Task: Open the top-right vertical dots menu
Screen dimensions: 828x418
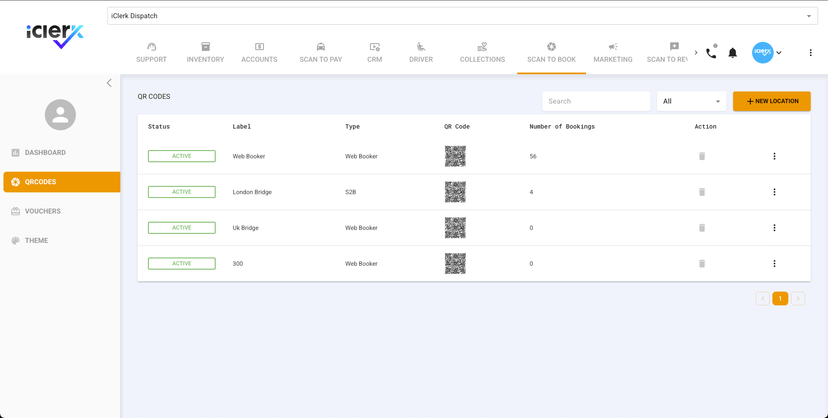Action: (x=810, y=53)
